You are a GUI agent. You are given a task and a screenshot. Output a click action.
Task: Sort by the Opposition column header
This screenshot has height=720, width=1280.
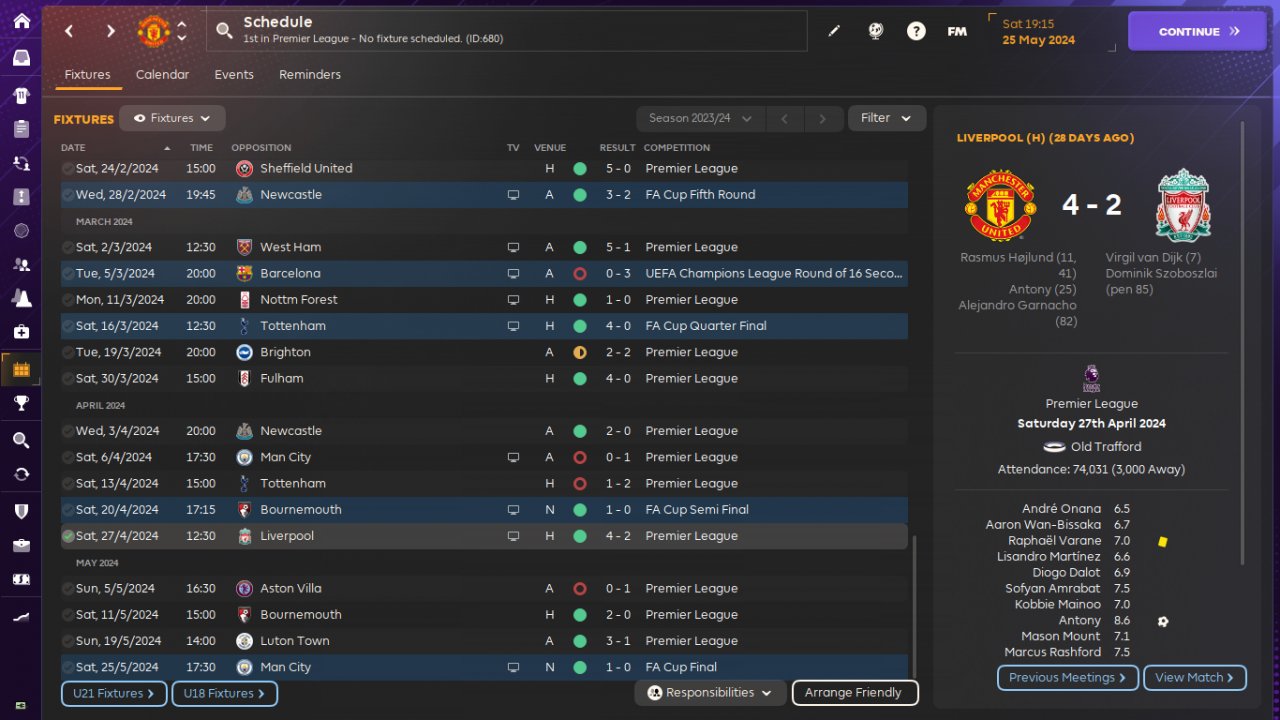(261, 148)
